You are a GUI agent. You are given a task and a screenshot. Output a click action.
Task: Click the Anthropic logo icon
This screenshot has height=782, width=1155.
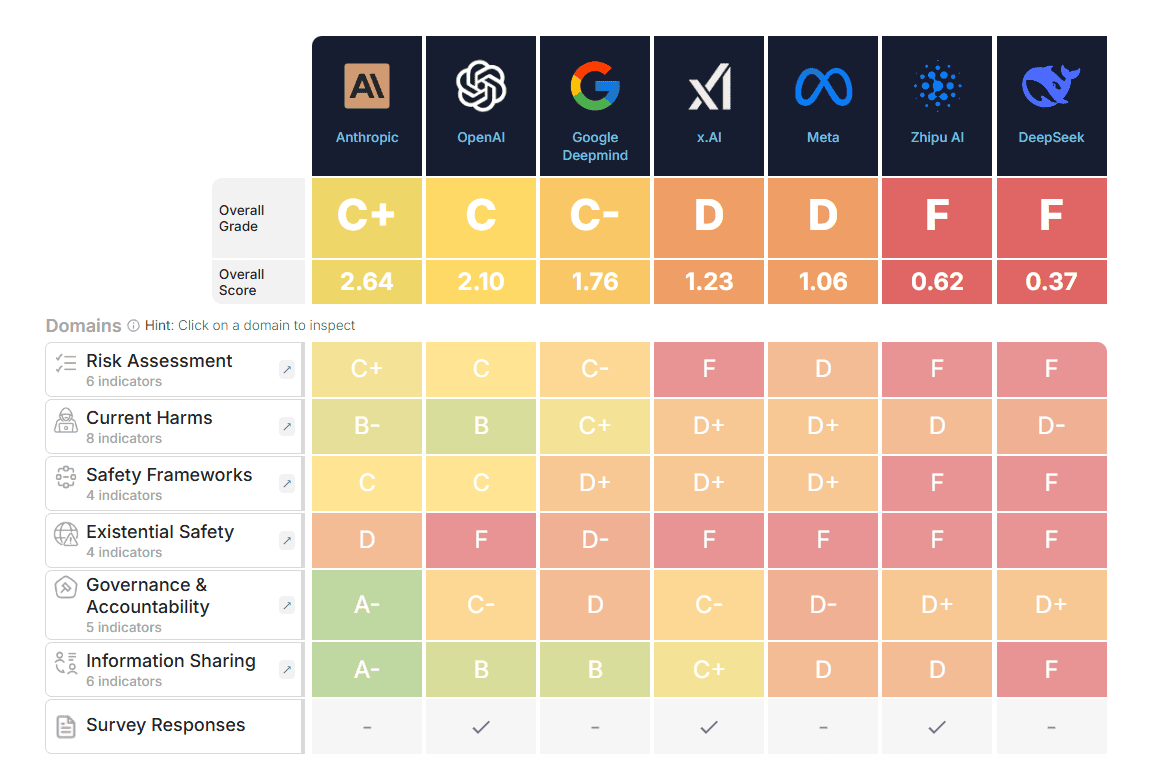point(367,86)
